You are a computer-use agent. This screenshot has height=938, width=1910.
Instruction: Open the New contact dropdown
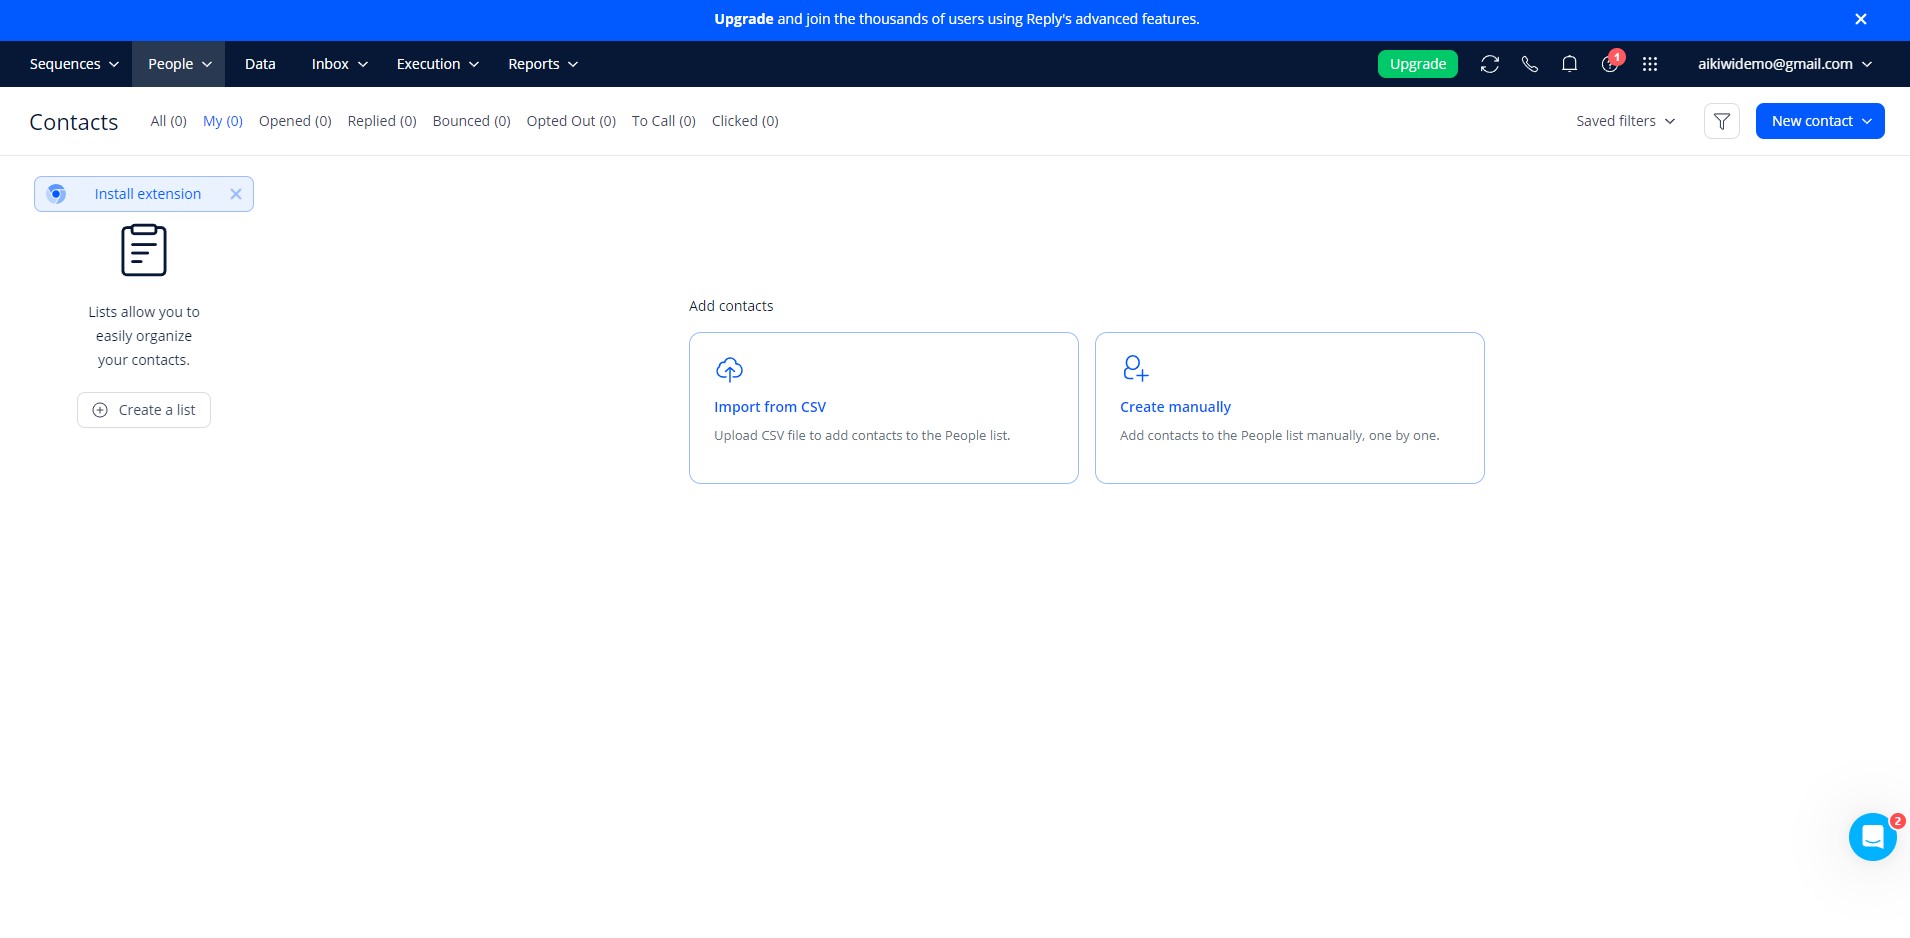tap(1819, 121)
